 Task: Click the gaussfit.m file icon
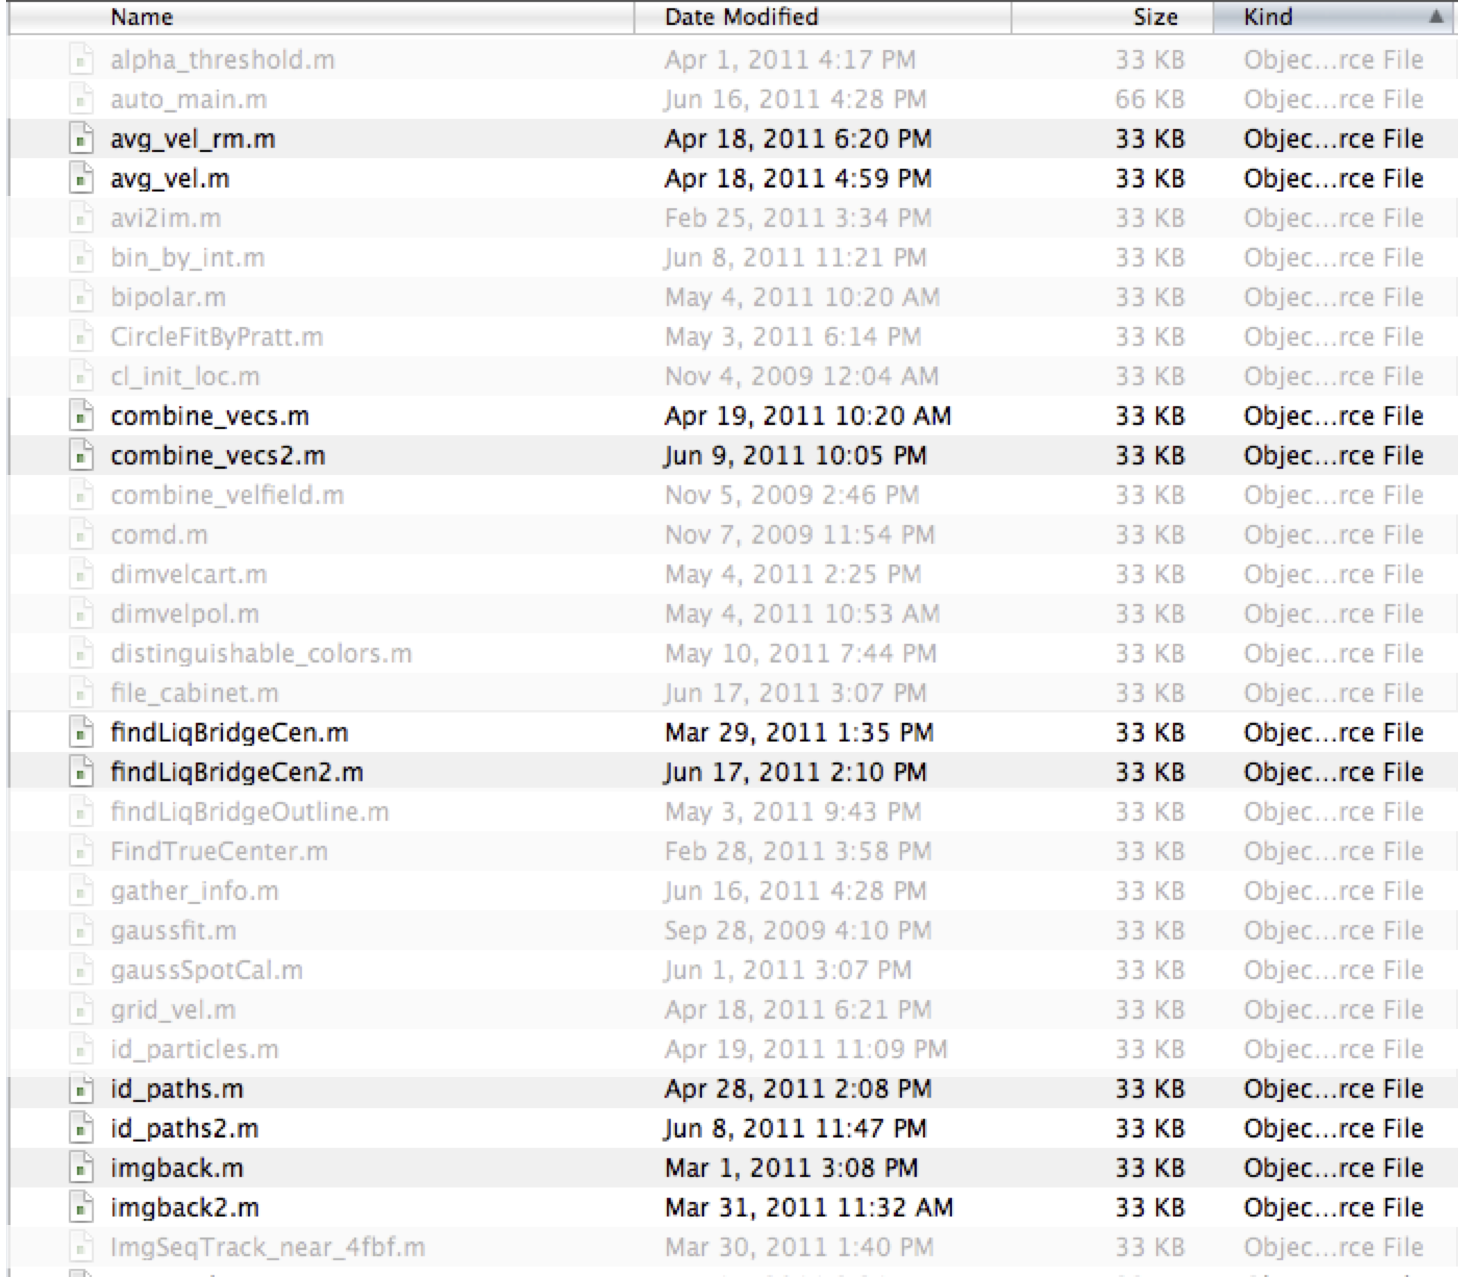pos(81,931)
